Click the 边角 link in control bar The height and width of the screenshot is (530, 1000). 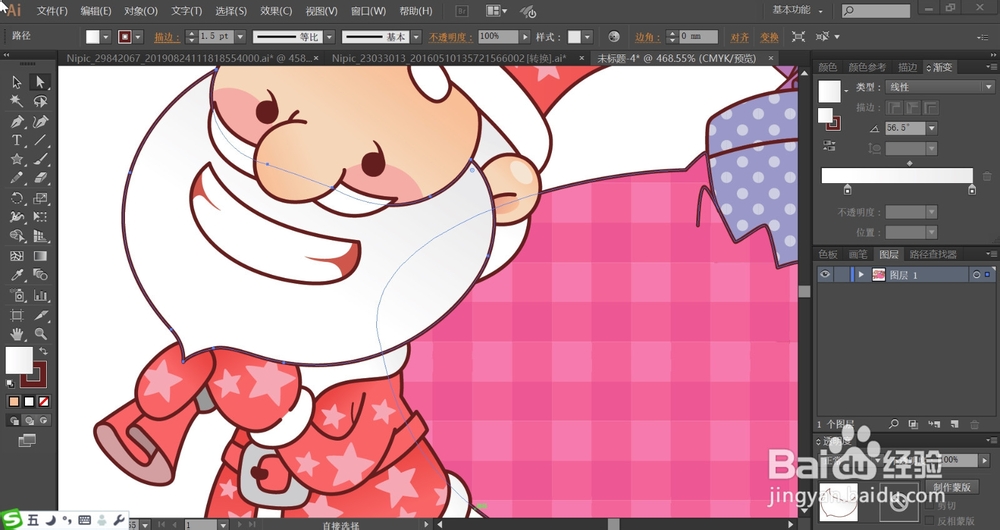click(647, 37)
